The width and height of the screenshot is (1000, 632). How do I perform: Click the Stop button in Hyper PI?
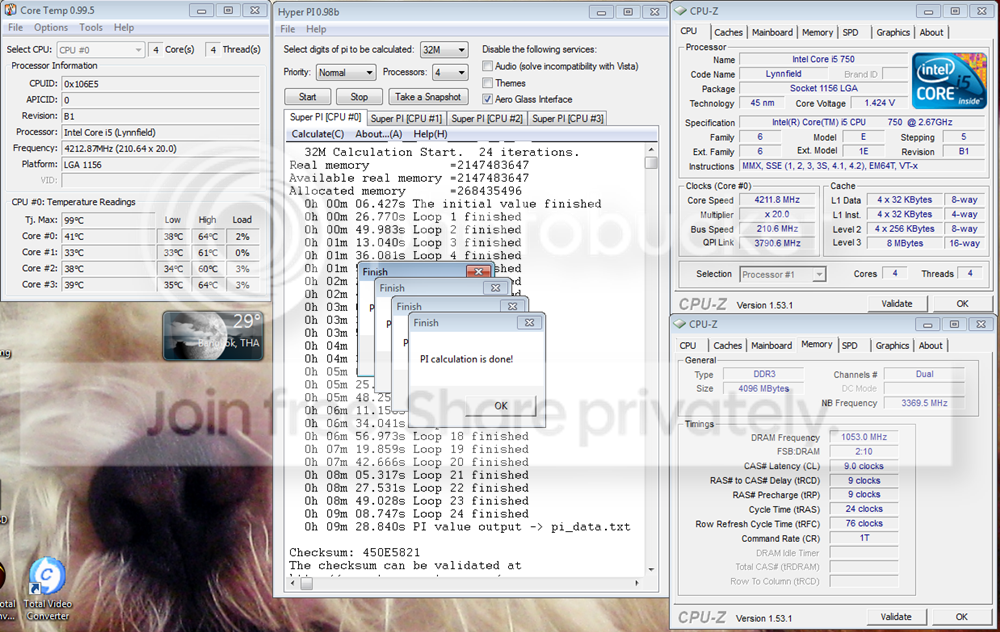[359, 97]
